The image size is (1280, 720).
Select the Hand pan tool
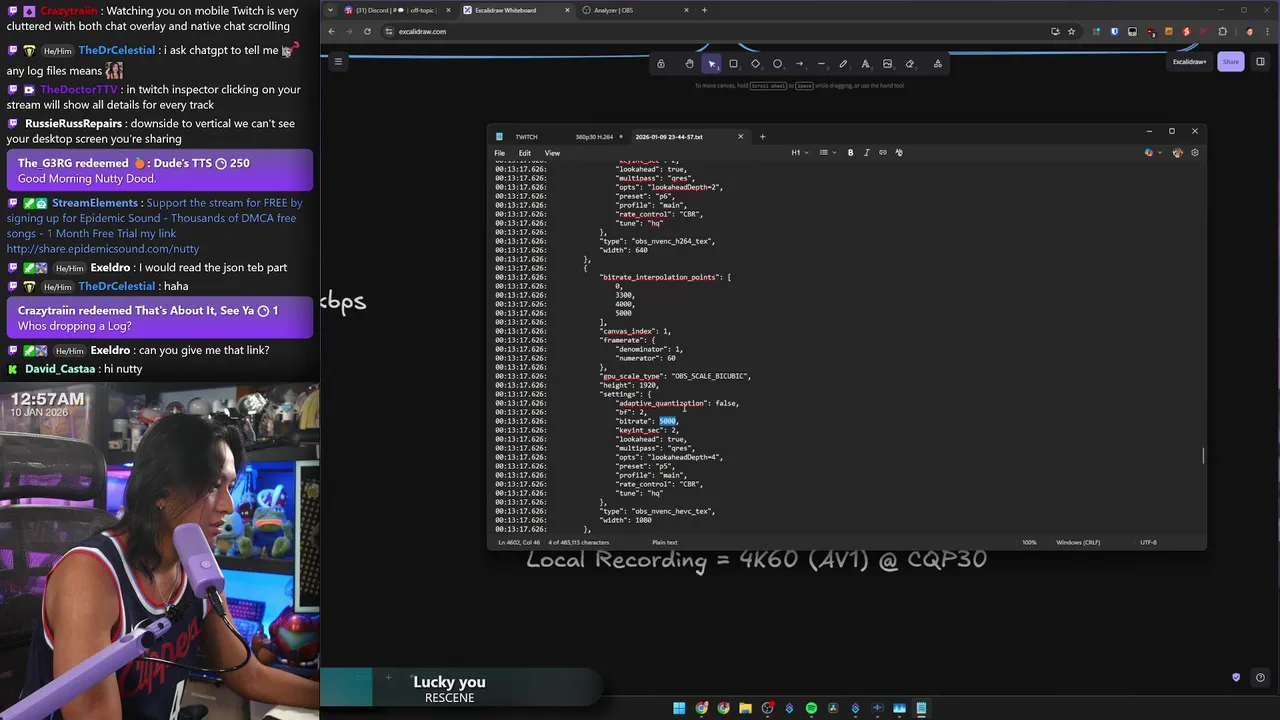coord(689,64)
